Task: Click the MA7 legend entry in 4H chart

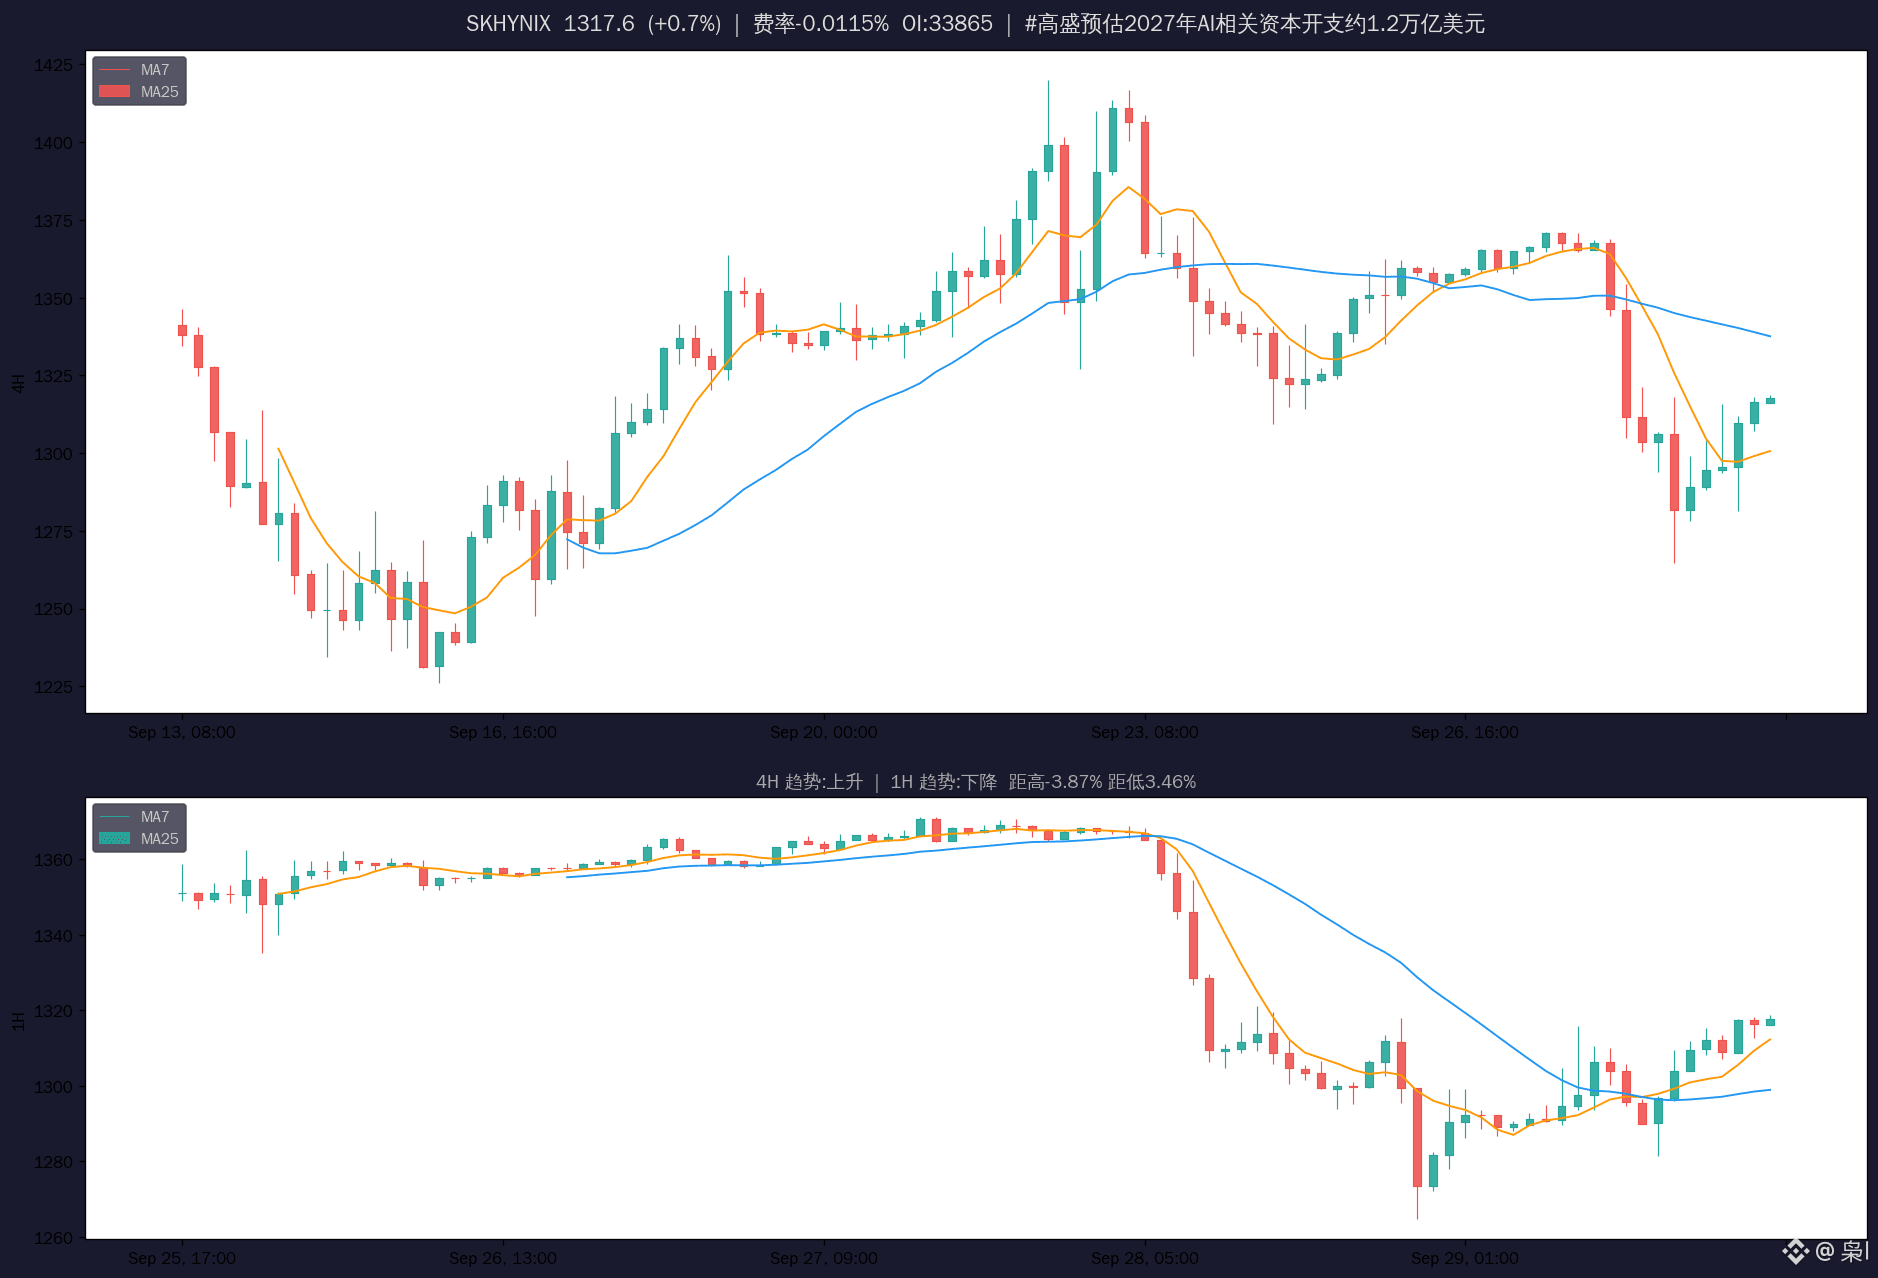Action: pyautogui.click(x=140, y=70)
